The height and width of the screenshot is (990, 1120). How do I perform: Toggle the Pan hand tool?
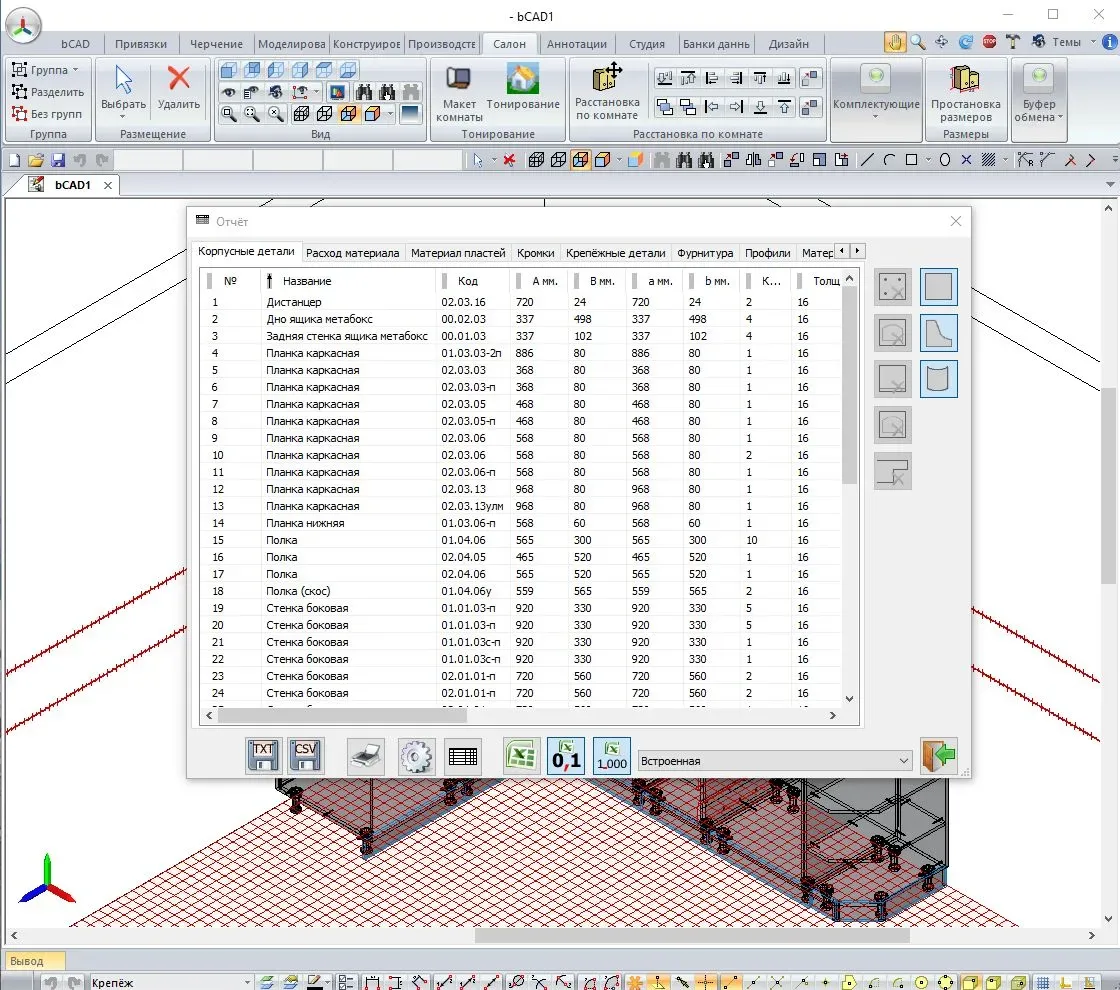coord(894,42)
